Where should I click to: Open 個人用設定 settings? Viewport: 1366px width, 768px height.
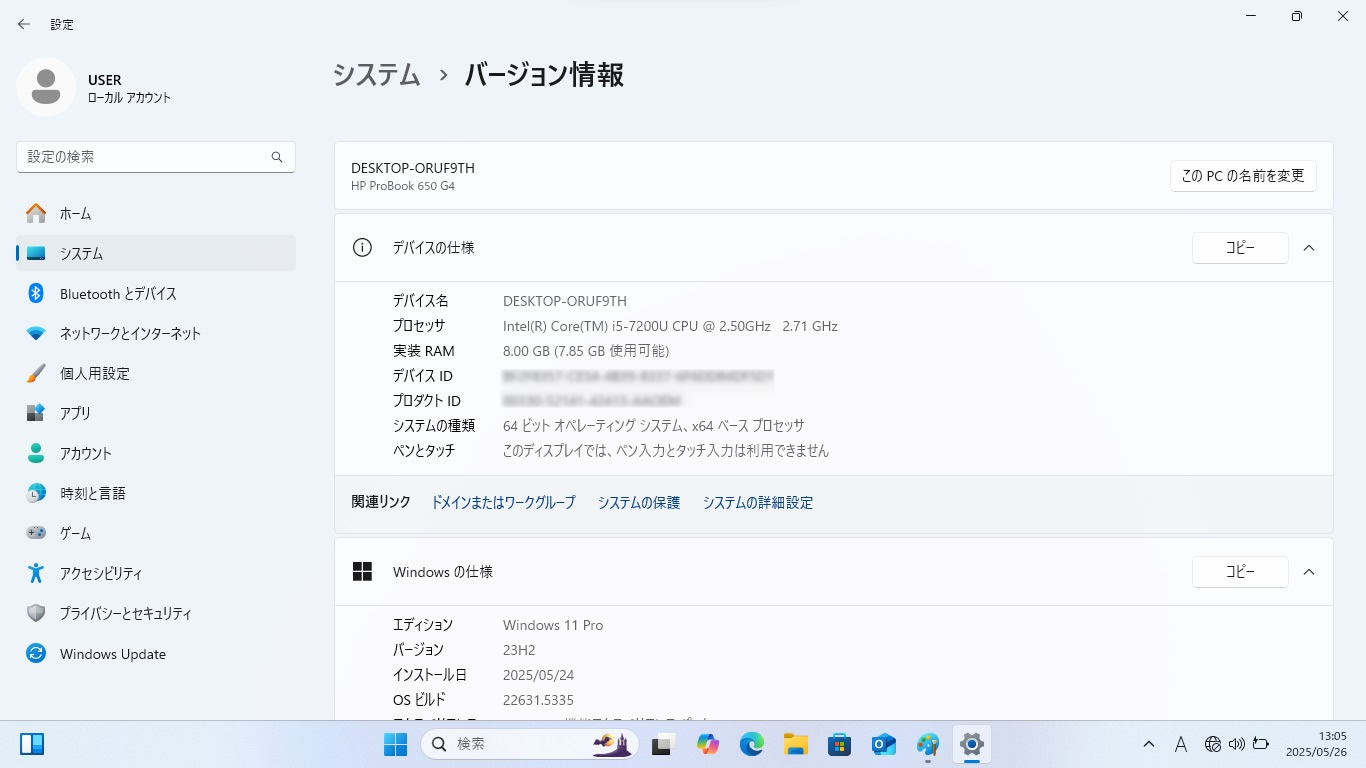[x=156, y=373]
